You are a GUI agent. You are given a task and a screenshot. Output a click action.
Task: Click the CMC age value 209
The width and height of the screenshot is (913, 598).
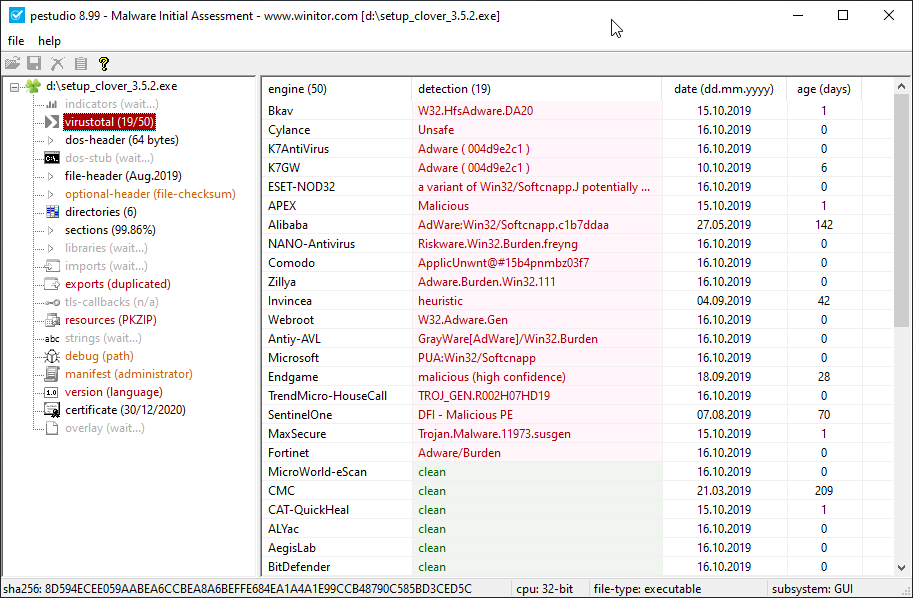point(823,491)
